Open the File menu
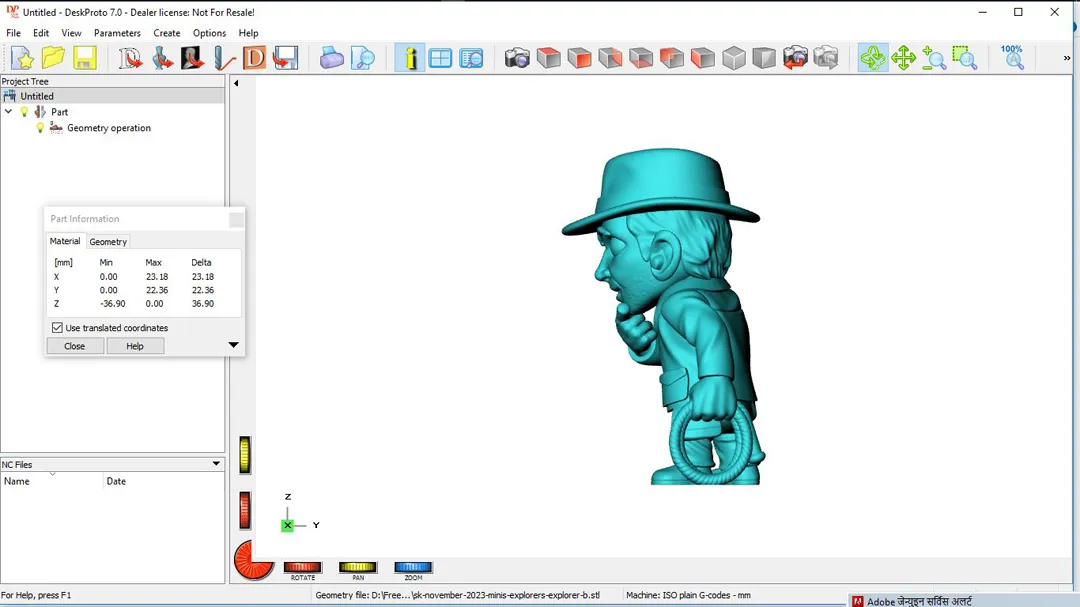Viewport: 1080px width, 607px height. 13,33
